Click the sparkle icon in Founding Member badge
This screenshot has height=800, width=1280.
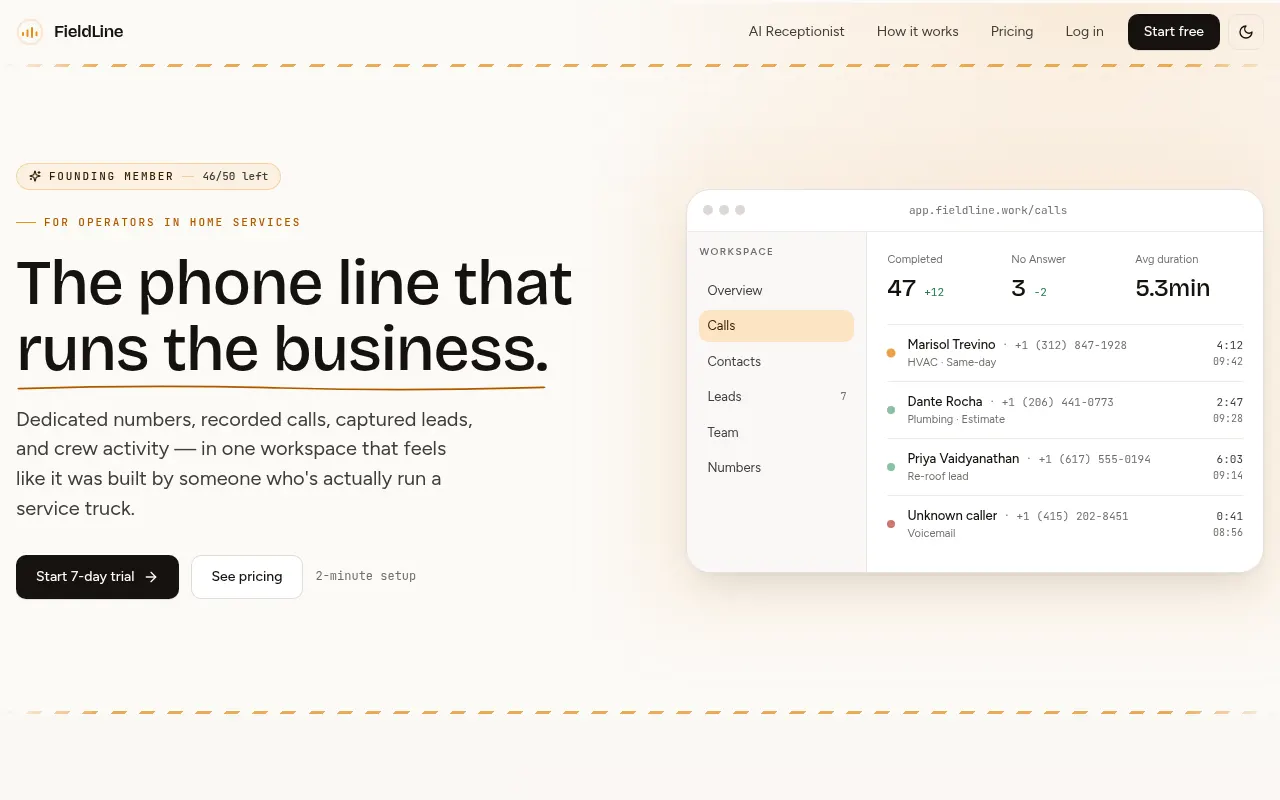coord(35,176)
